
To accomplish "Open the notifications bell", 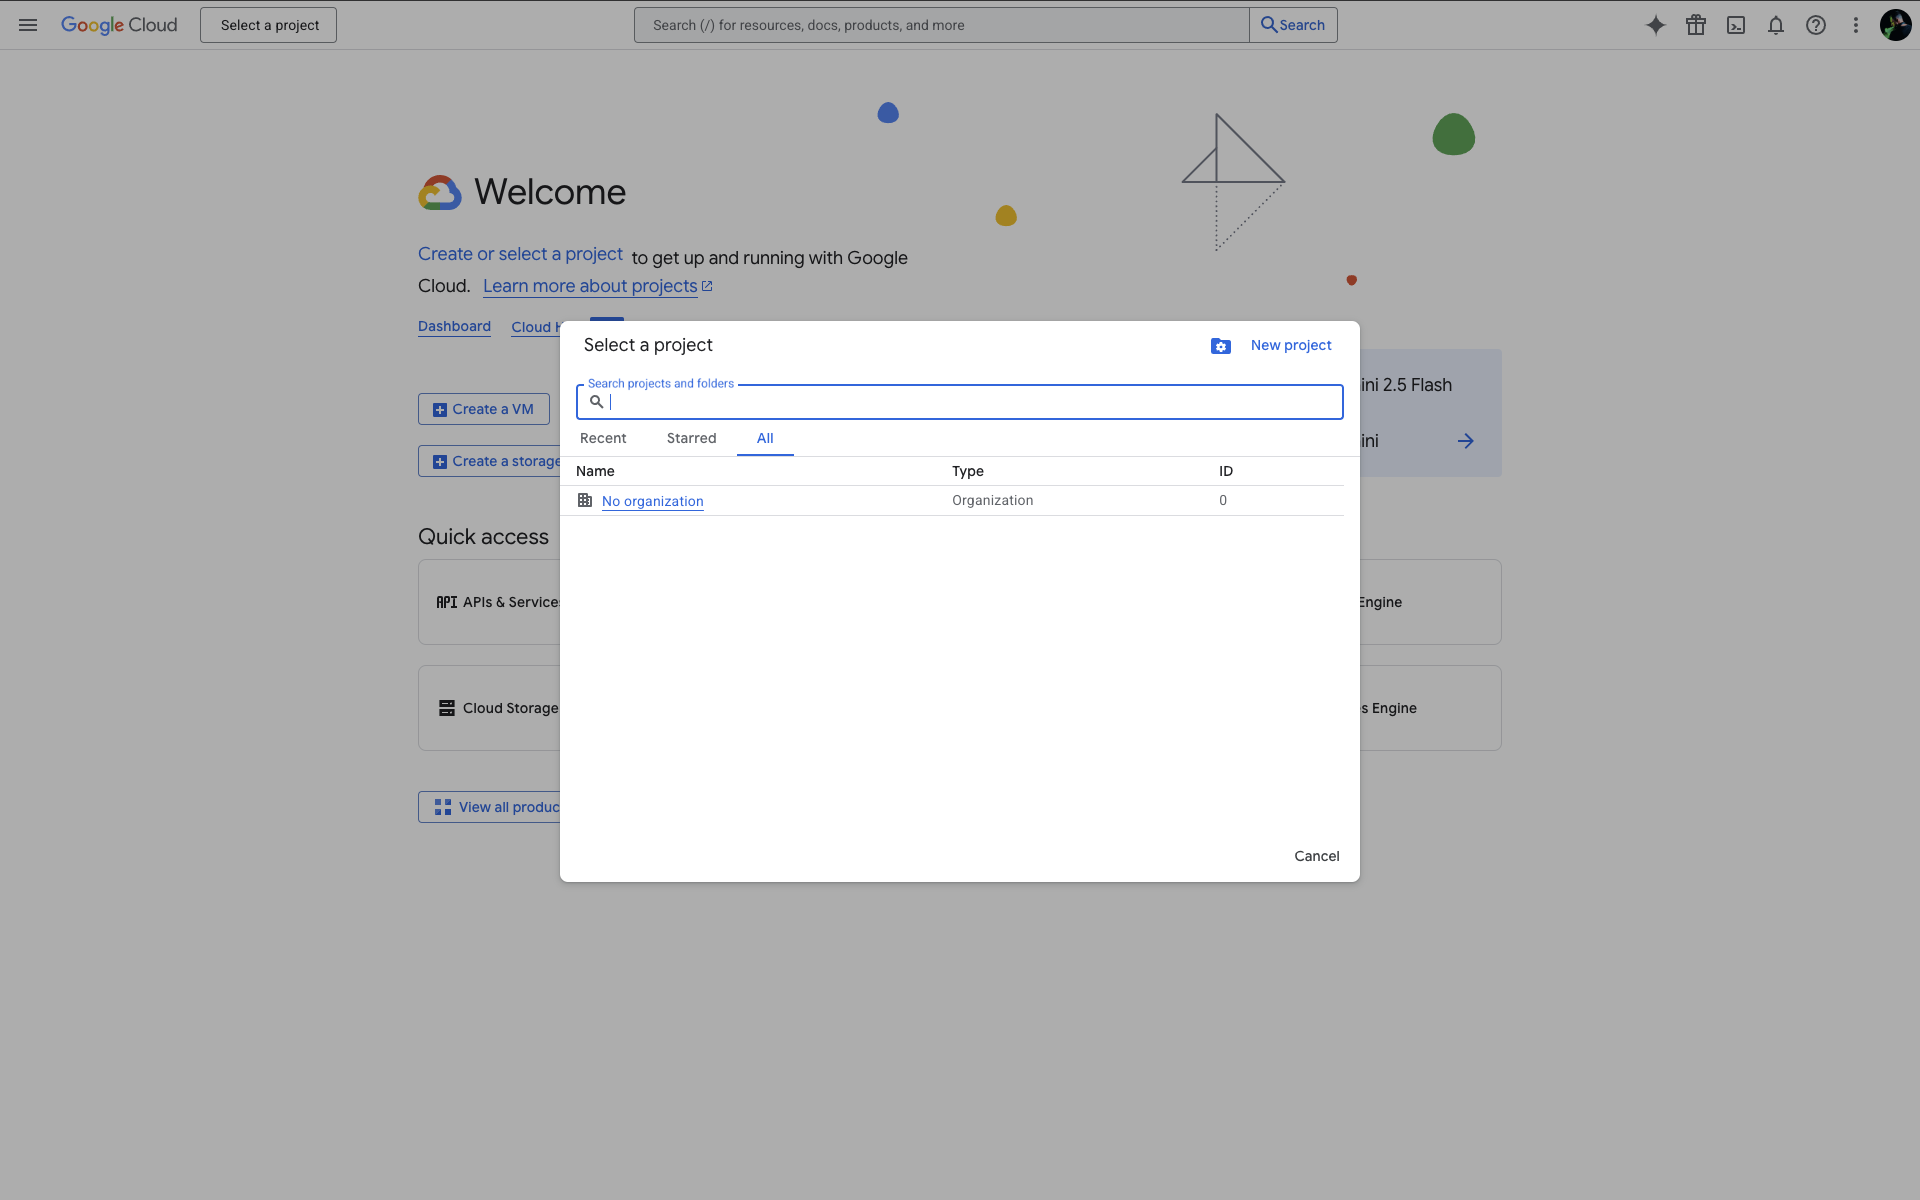I will (1776, 25).
